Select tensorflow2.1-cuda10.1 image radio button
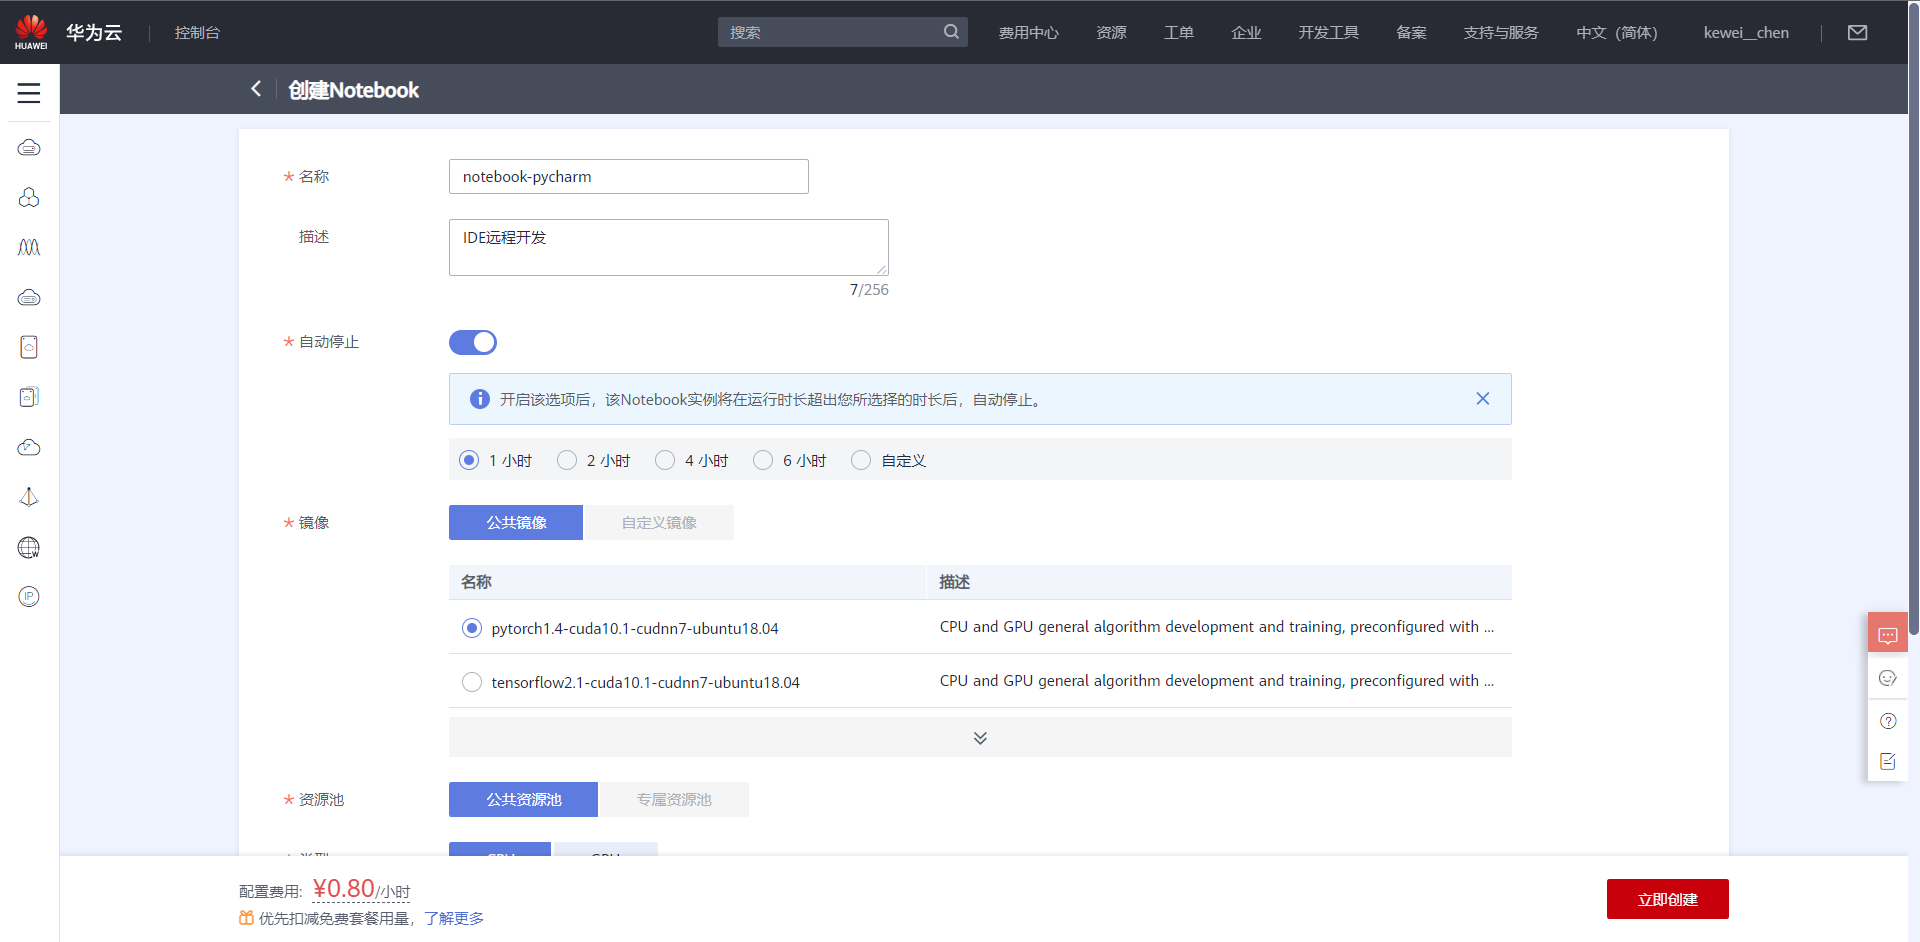The height and width of the screenshot is (942, 1920). [472, 682]
